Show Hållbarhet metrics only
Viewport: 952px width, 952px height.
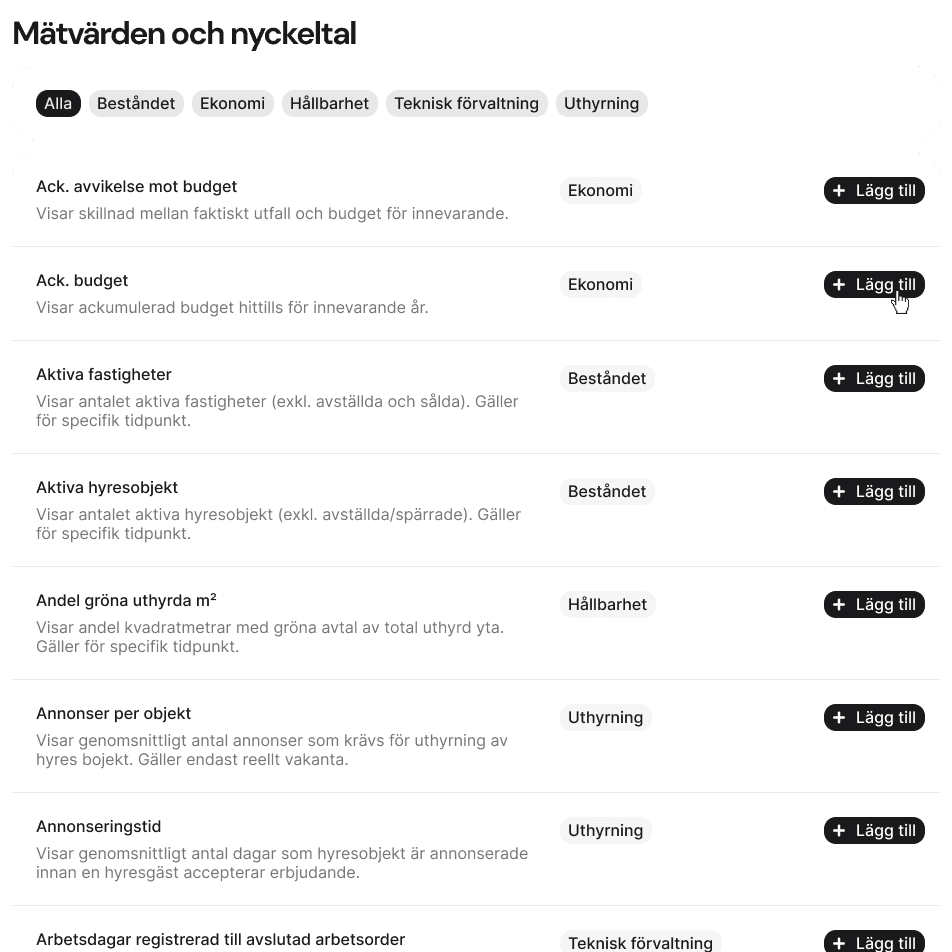(x=329, y=103)
